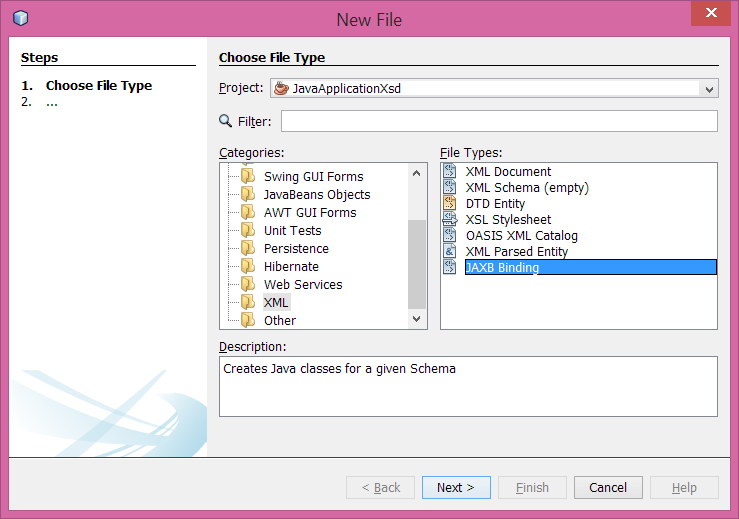The image size is (739, 519).
Task: Click the JAXB Binding file icon
Action: coord(450,267)
